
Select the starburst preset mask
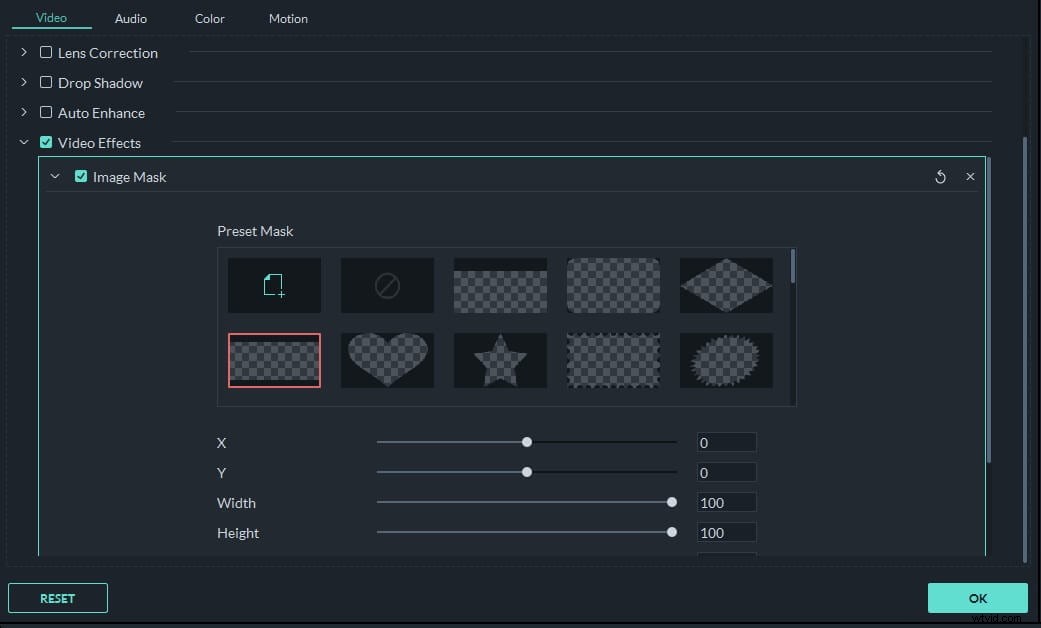(726, 360)
